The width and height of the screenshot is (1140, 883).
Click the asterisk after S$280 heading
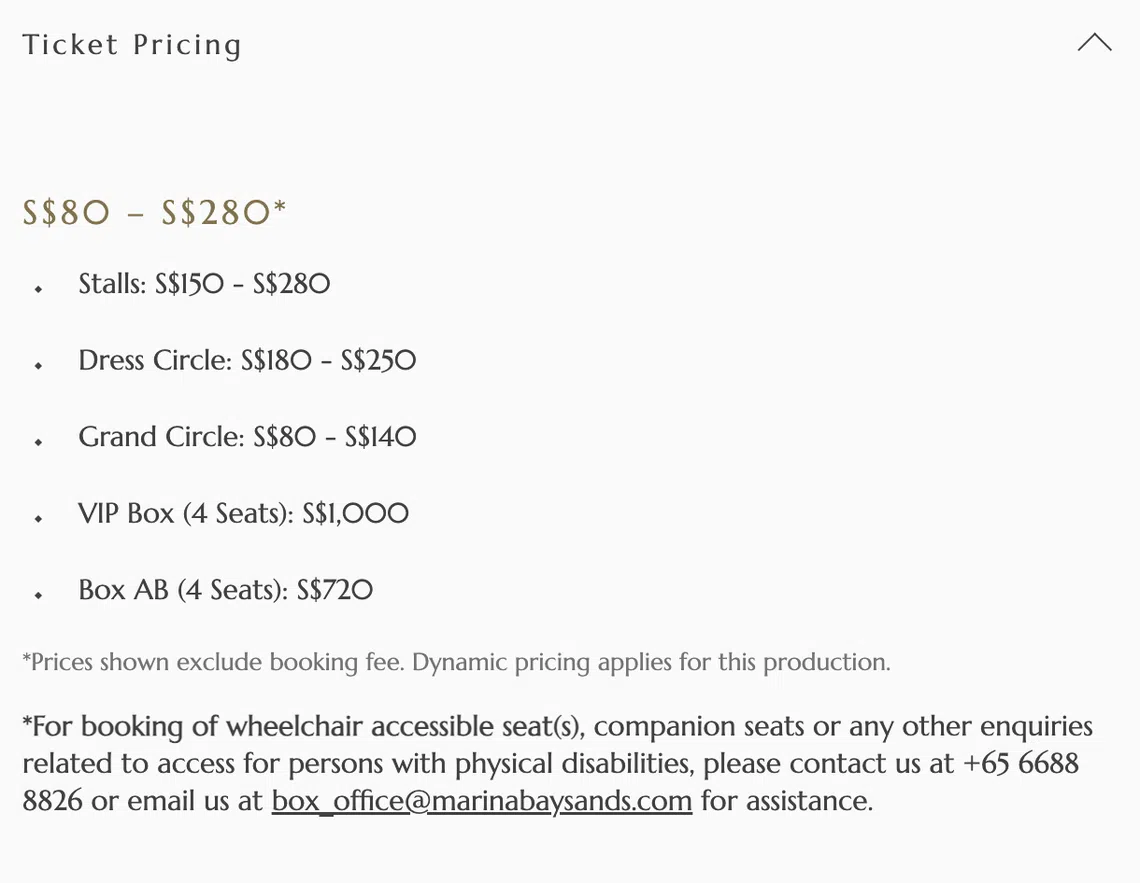click(280, 207)
